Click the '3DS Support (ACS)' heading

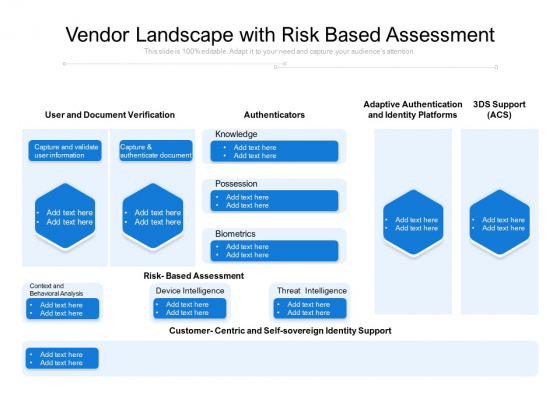(499, 110)
